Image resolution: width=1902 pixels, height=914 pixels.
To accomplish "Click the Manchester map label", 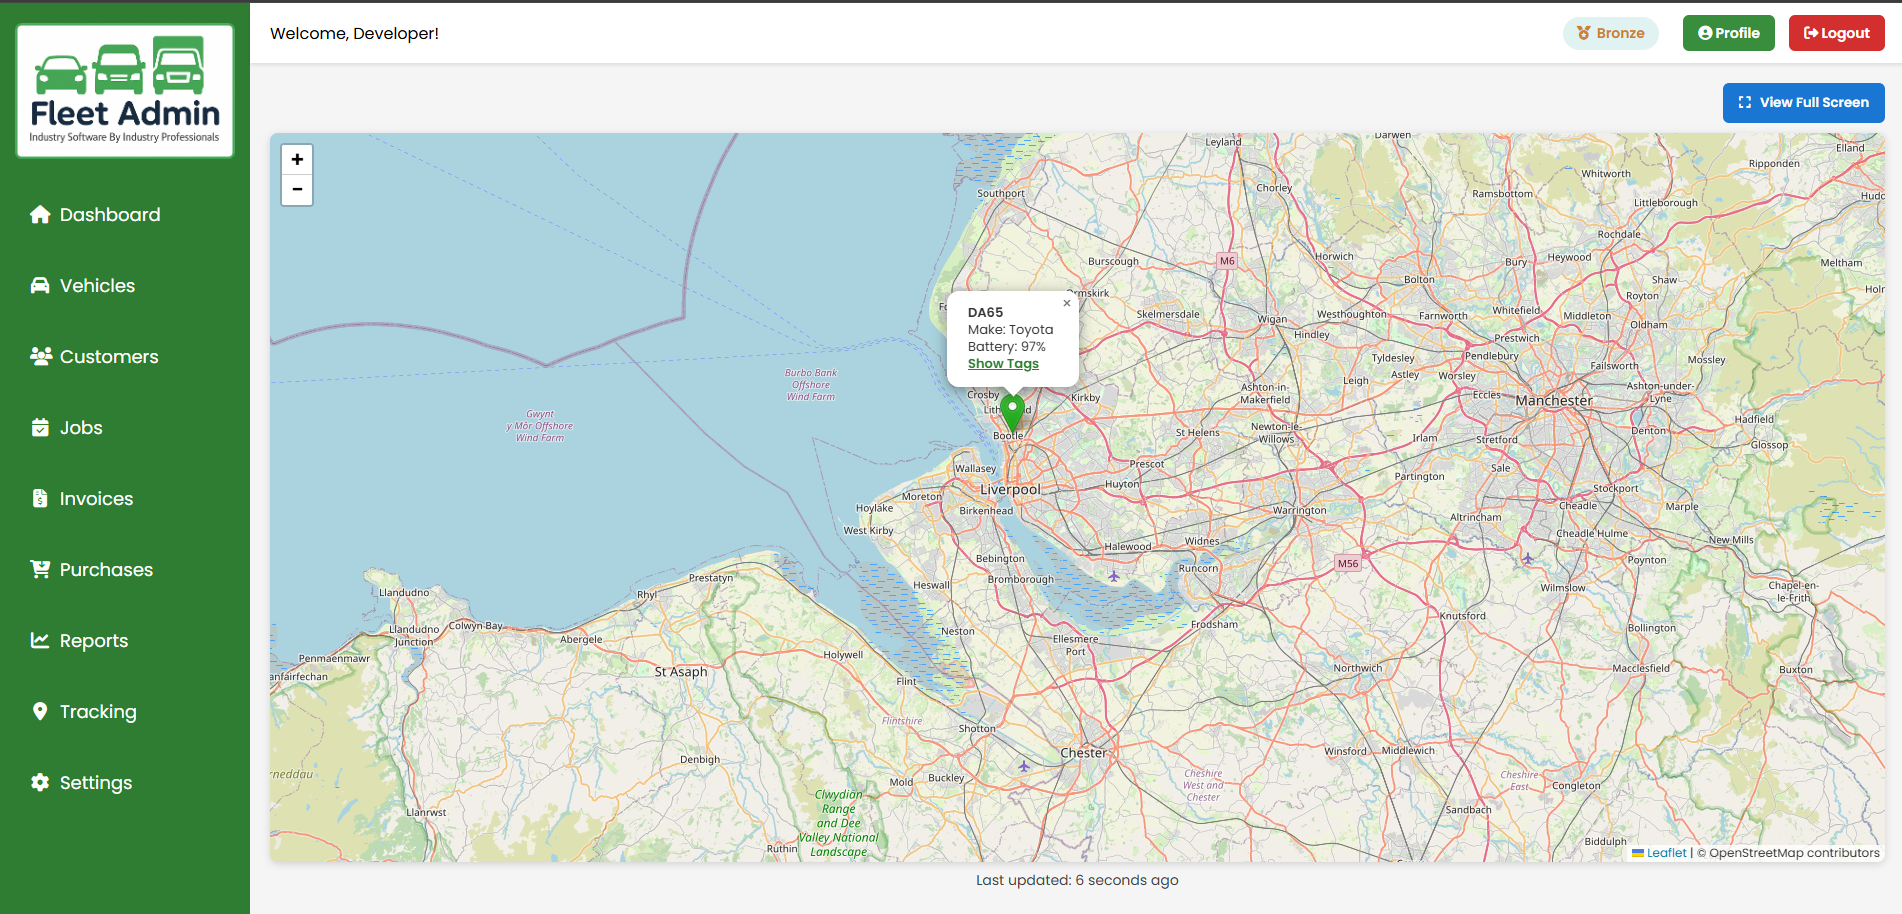I will pos(1554,400).
